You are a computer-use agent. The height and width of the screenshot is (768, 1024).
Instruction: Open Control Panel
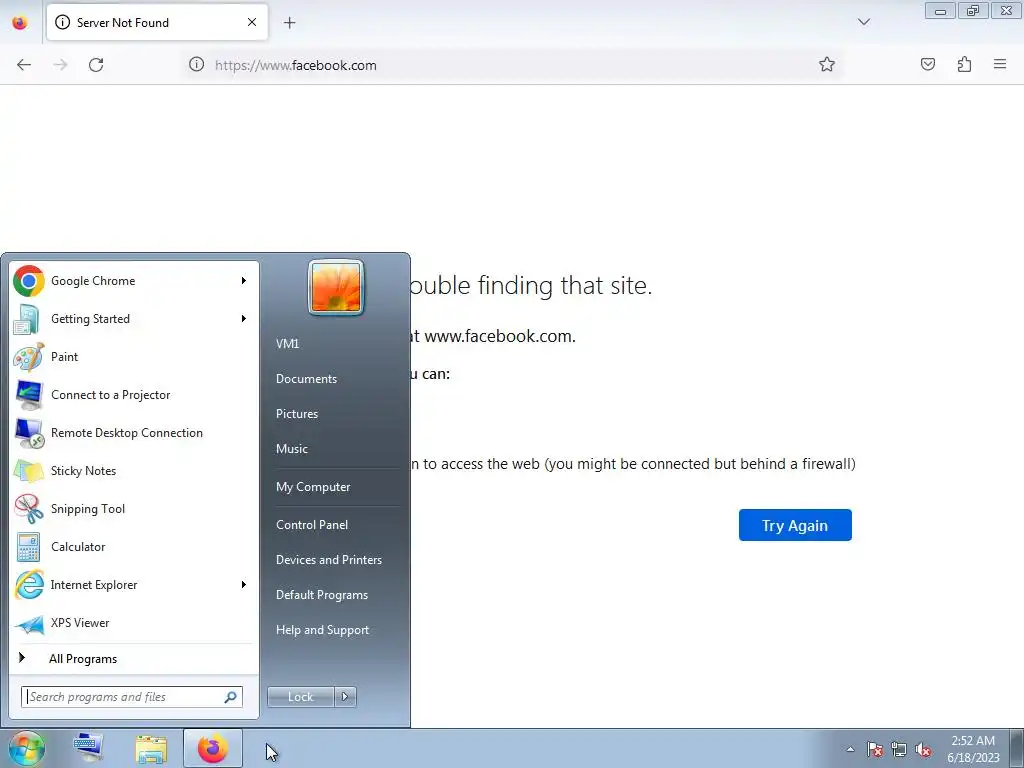[x=334, y=525]
